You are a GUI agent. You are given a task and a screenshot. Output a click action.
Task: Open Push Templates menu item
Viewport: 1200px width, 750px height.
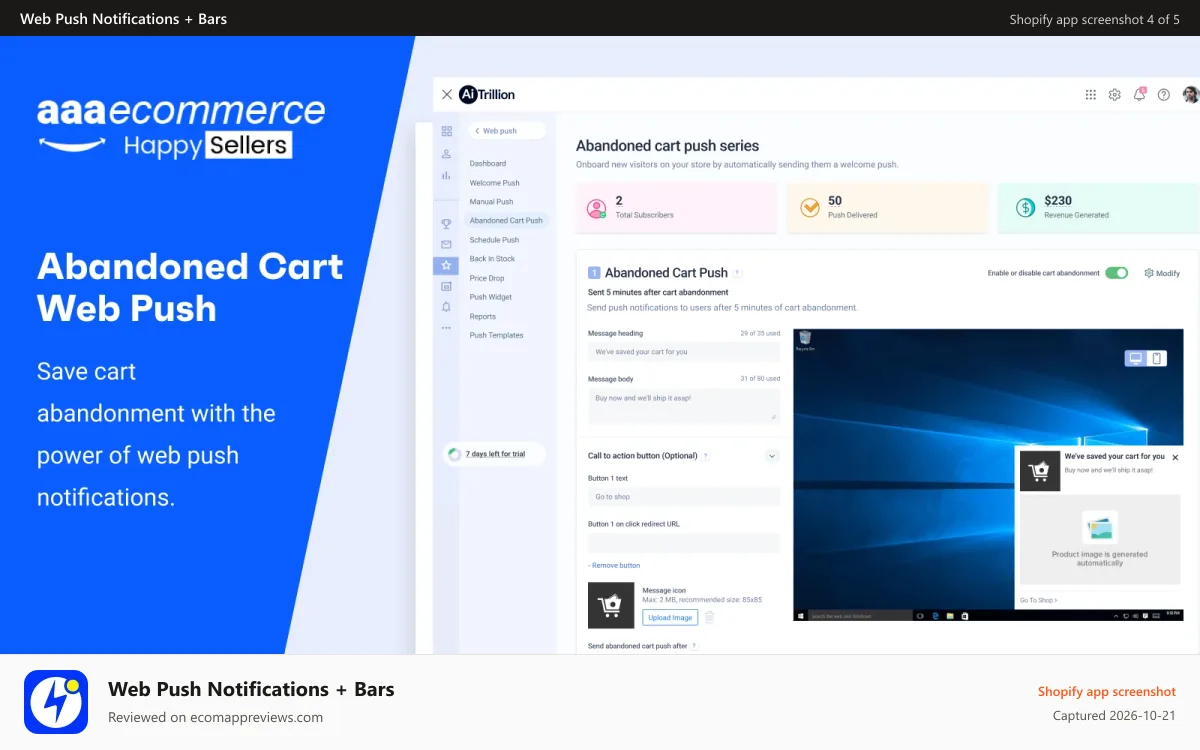[497, 335]
